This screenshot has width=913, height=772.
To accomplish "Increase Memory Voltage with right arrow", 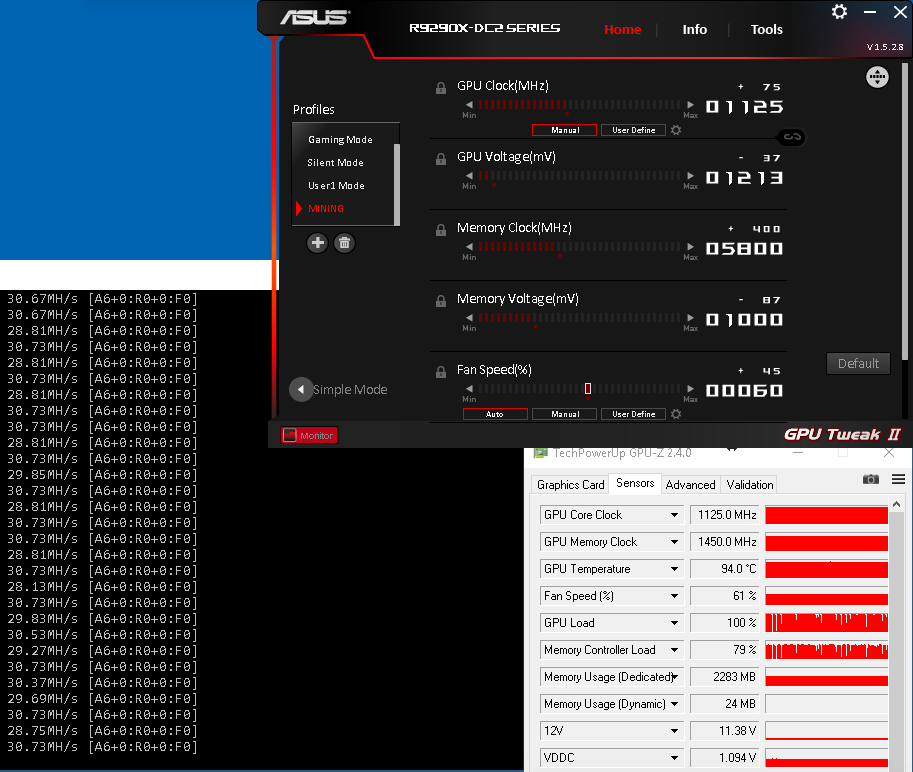I will click(x=690, y=318).
